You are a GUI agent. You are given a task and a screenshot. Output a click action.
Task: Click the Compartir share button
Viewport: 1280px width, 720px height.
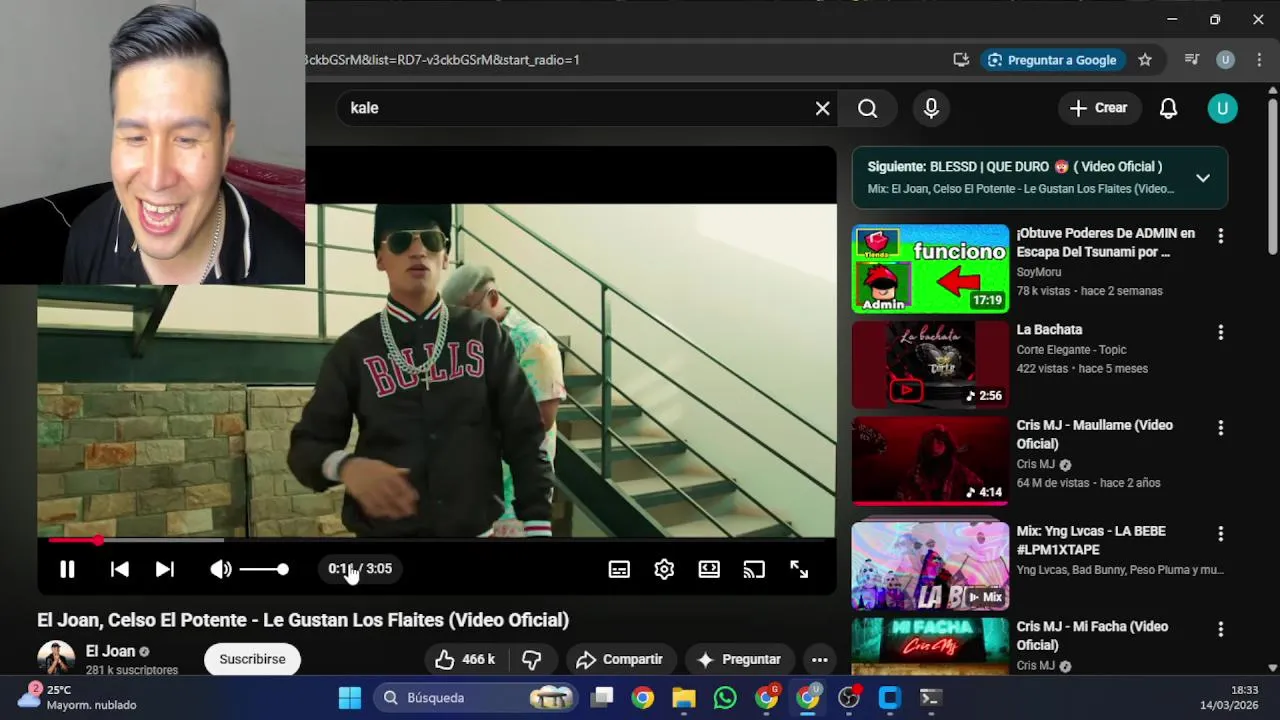click(620, 659)
